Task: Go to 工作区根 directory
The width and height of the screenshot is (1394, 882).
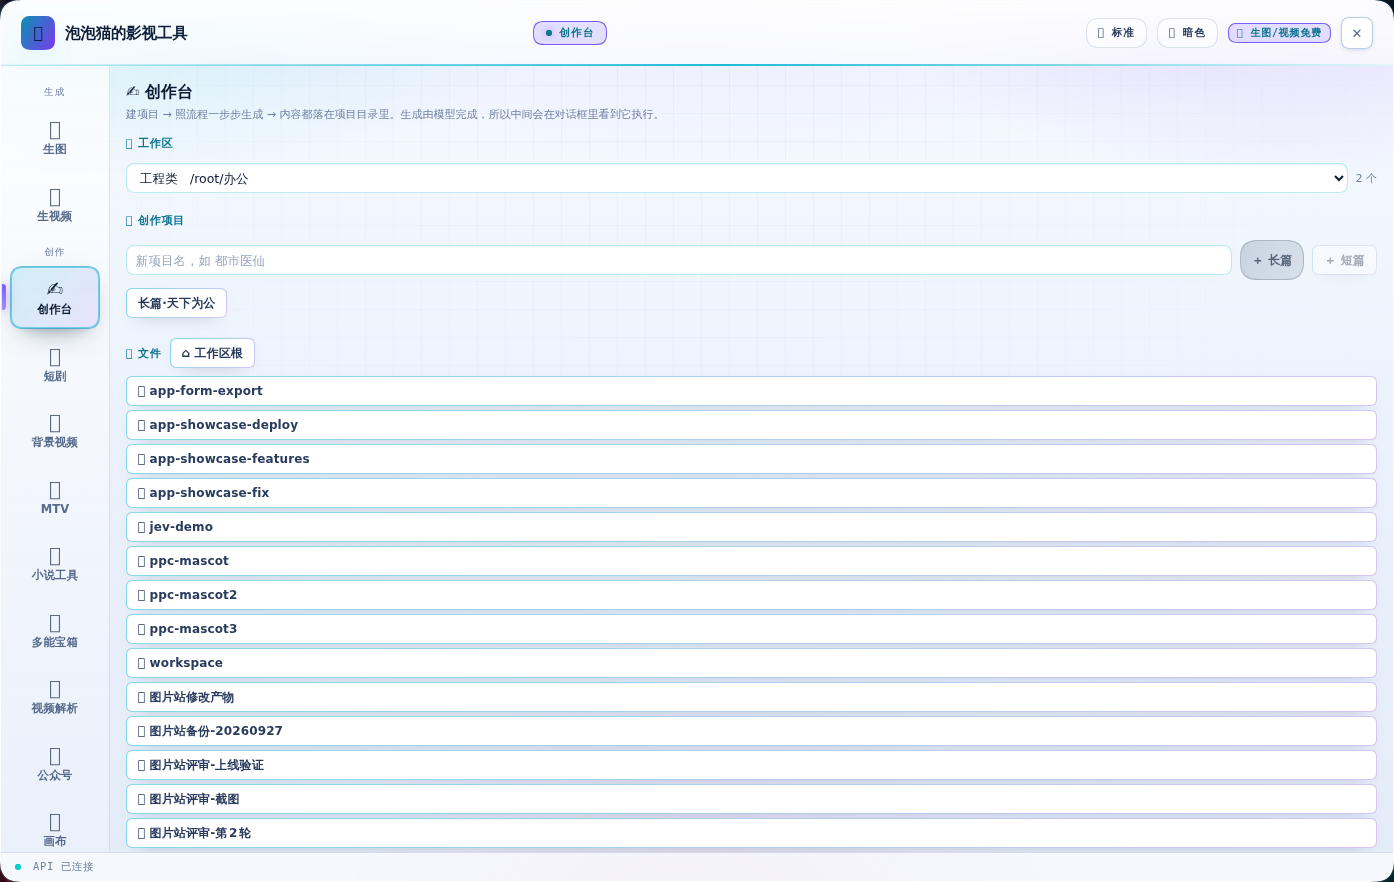Action: point(212,353)
